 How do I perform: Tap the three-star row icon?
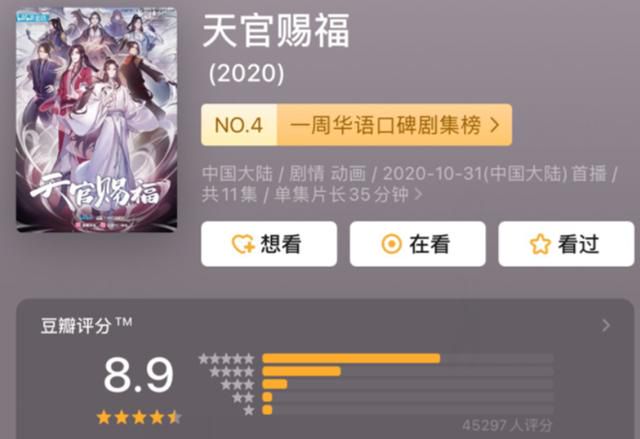pos(238,384)
